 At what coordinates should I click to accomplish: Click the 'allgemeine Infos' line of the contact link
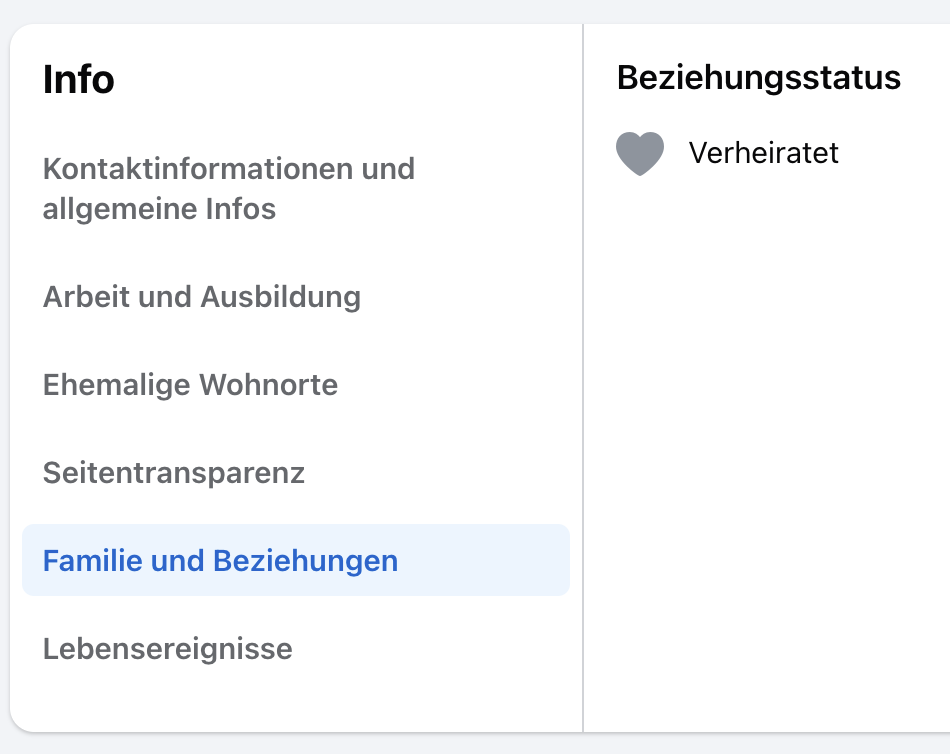tap(159, 210)
